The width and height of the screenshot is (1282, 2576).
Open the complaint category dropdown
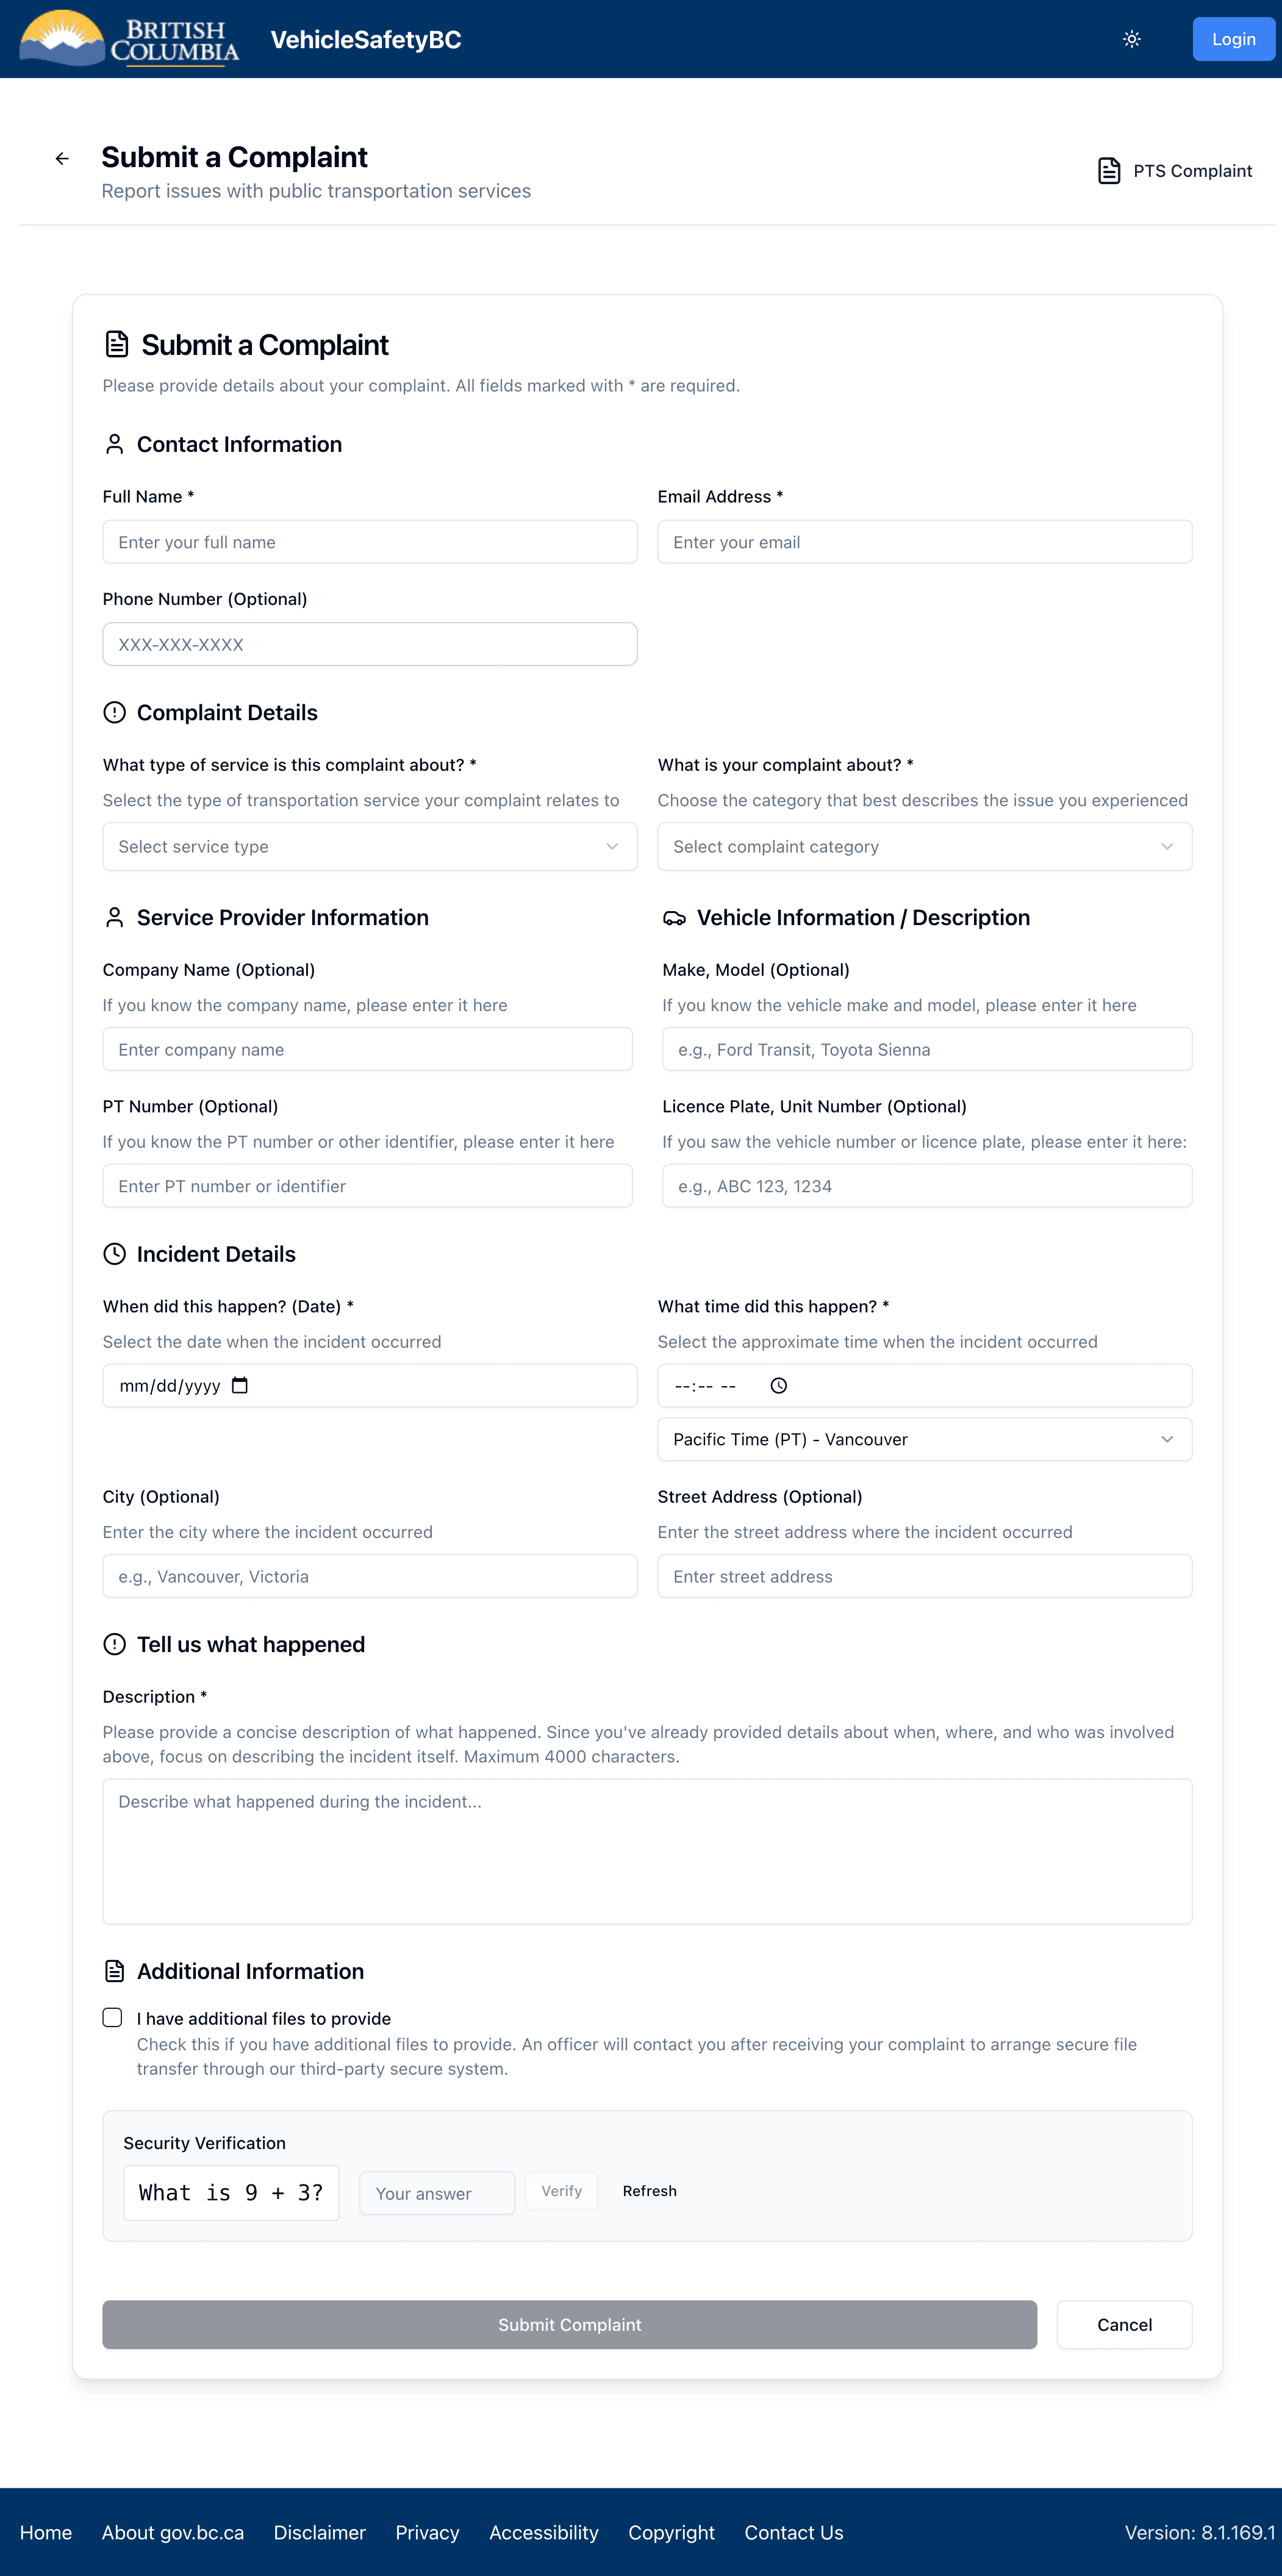(x=924, y=846)
